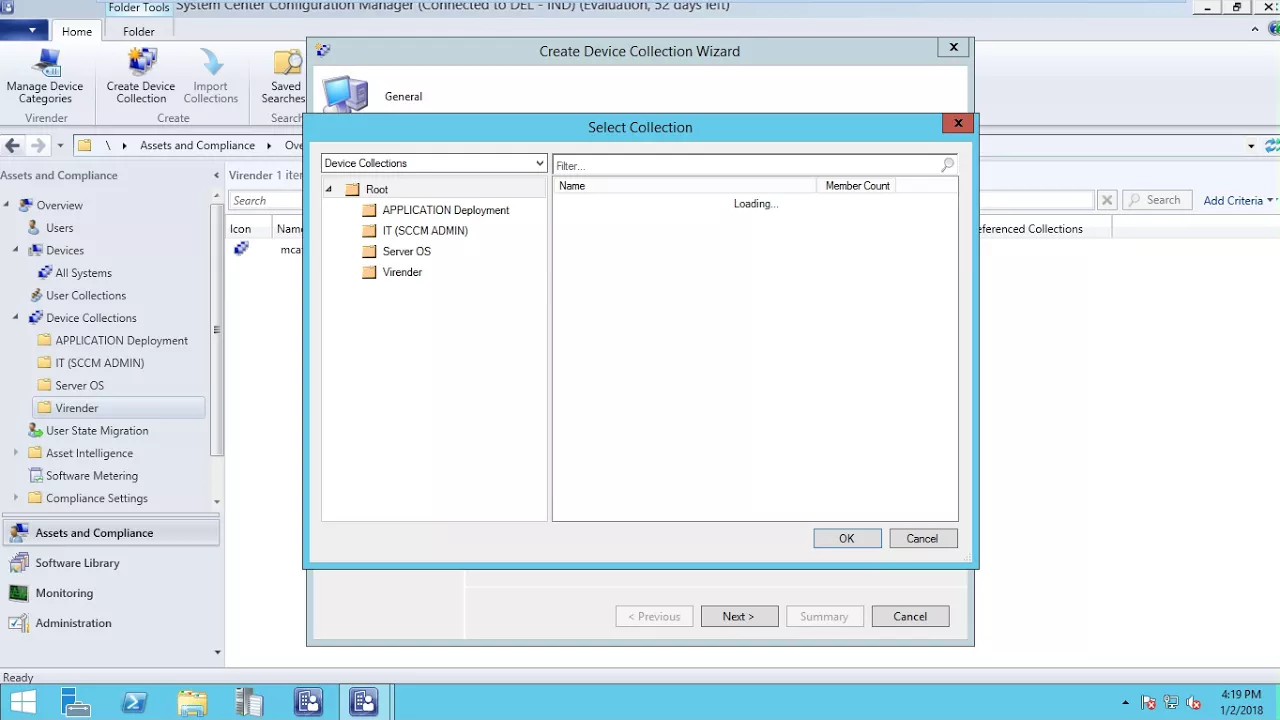Select Server OS folder in Select Collection tree
The height and width of the screenshot is (720, 1280).
click(396, 251)
